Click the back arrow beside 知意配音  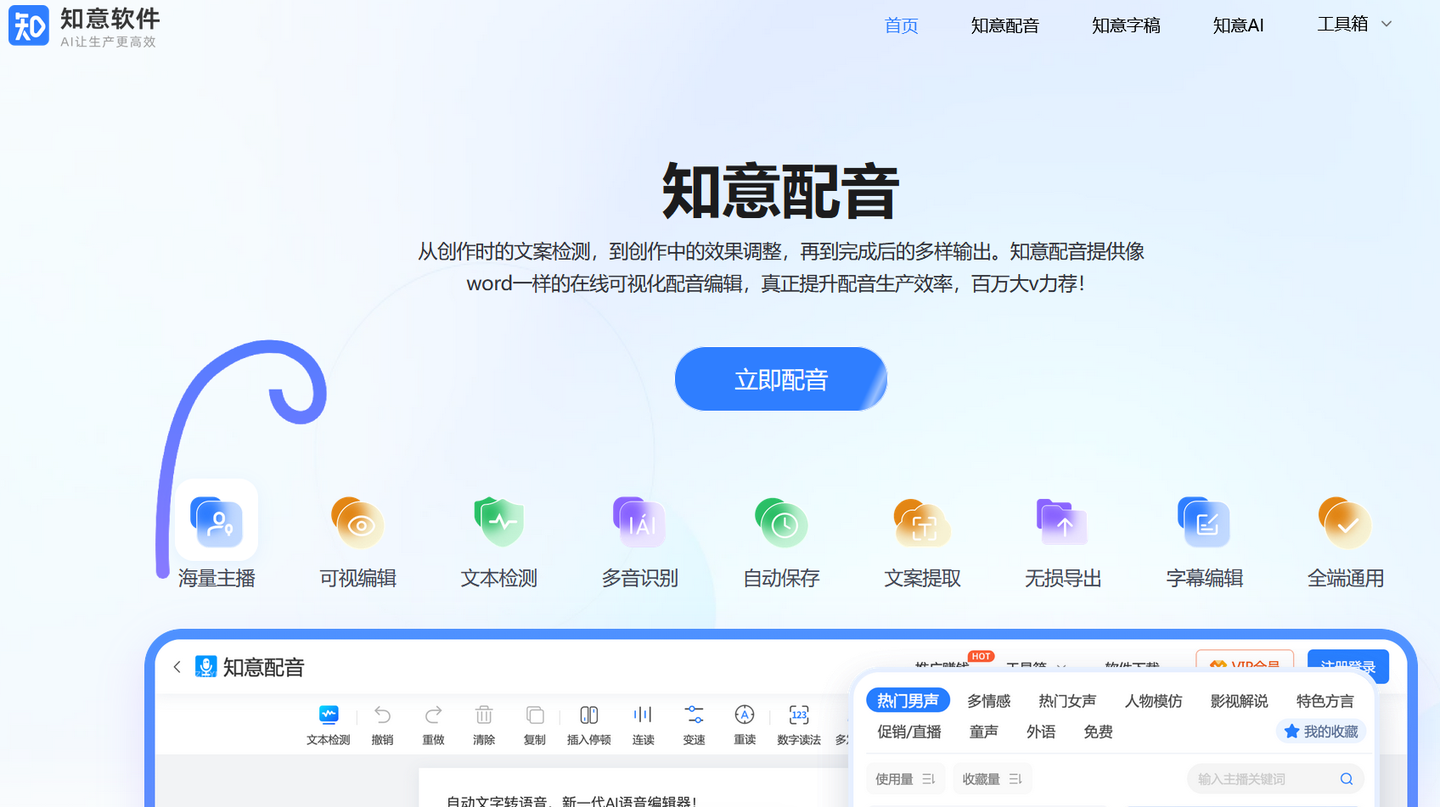pos(177,667)
